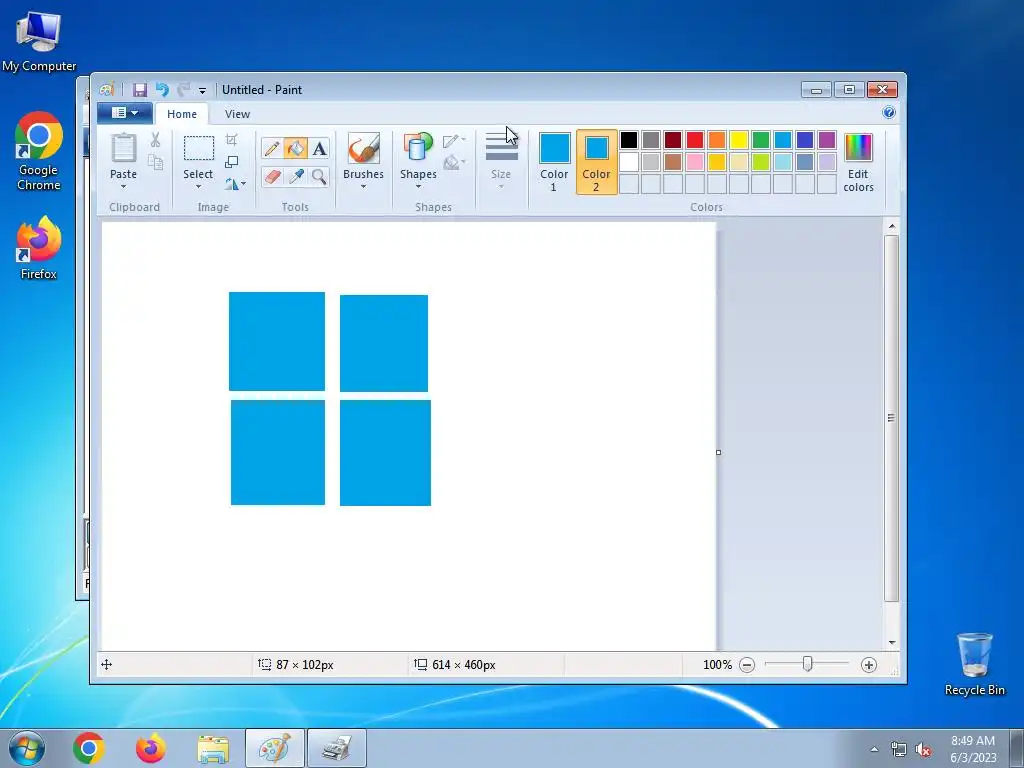Open the Customize Quick Access Toolbar arrow
The height and width of the screenshot is (768, 1024).
[x=202, y=91]
